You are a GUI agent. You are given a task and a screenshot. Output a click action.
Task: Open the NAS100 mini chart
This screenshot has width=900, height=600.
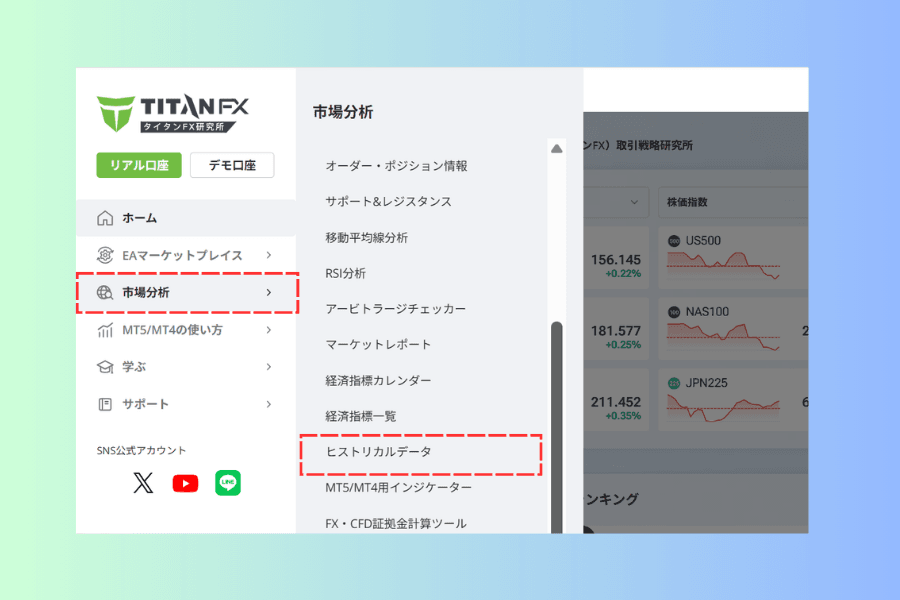[x=724, y=337]
